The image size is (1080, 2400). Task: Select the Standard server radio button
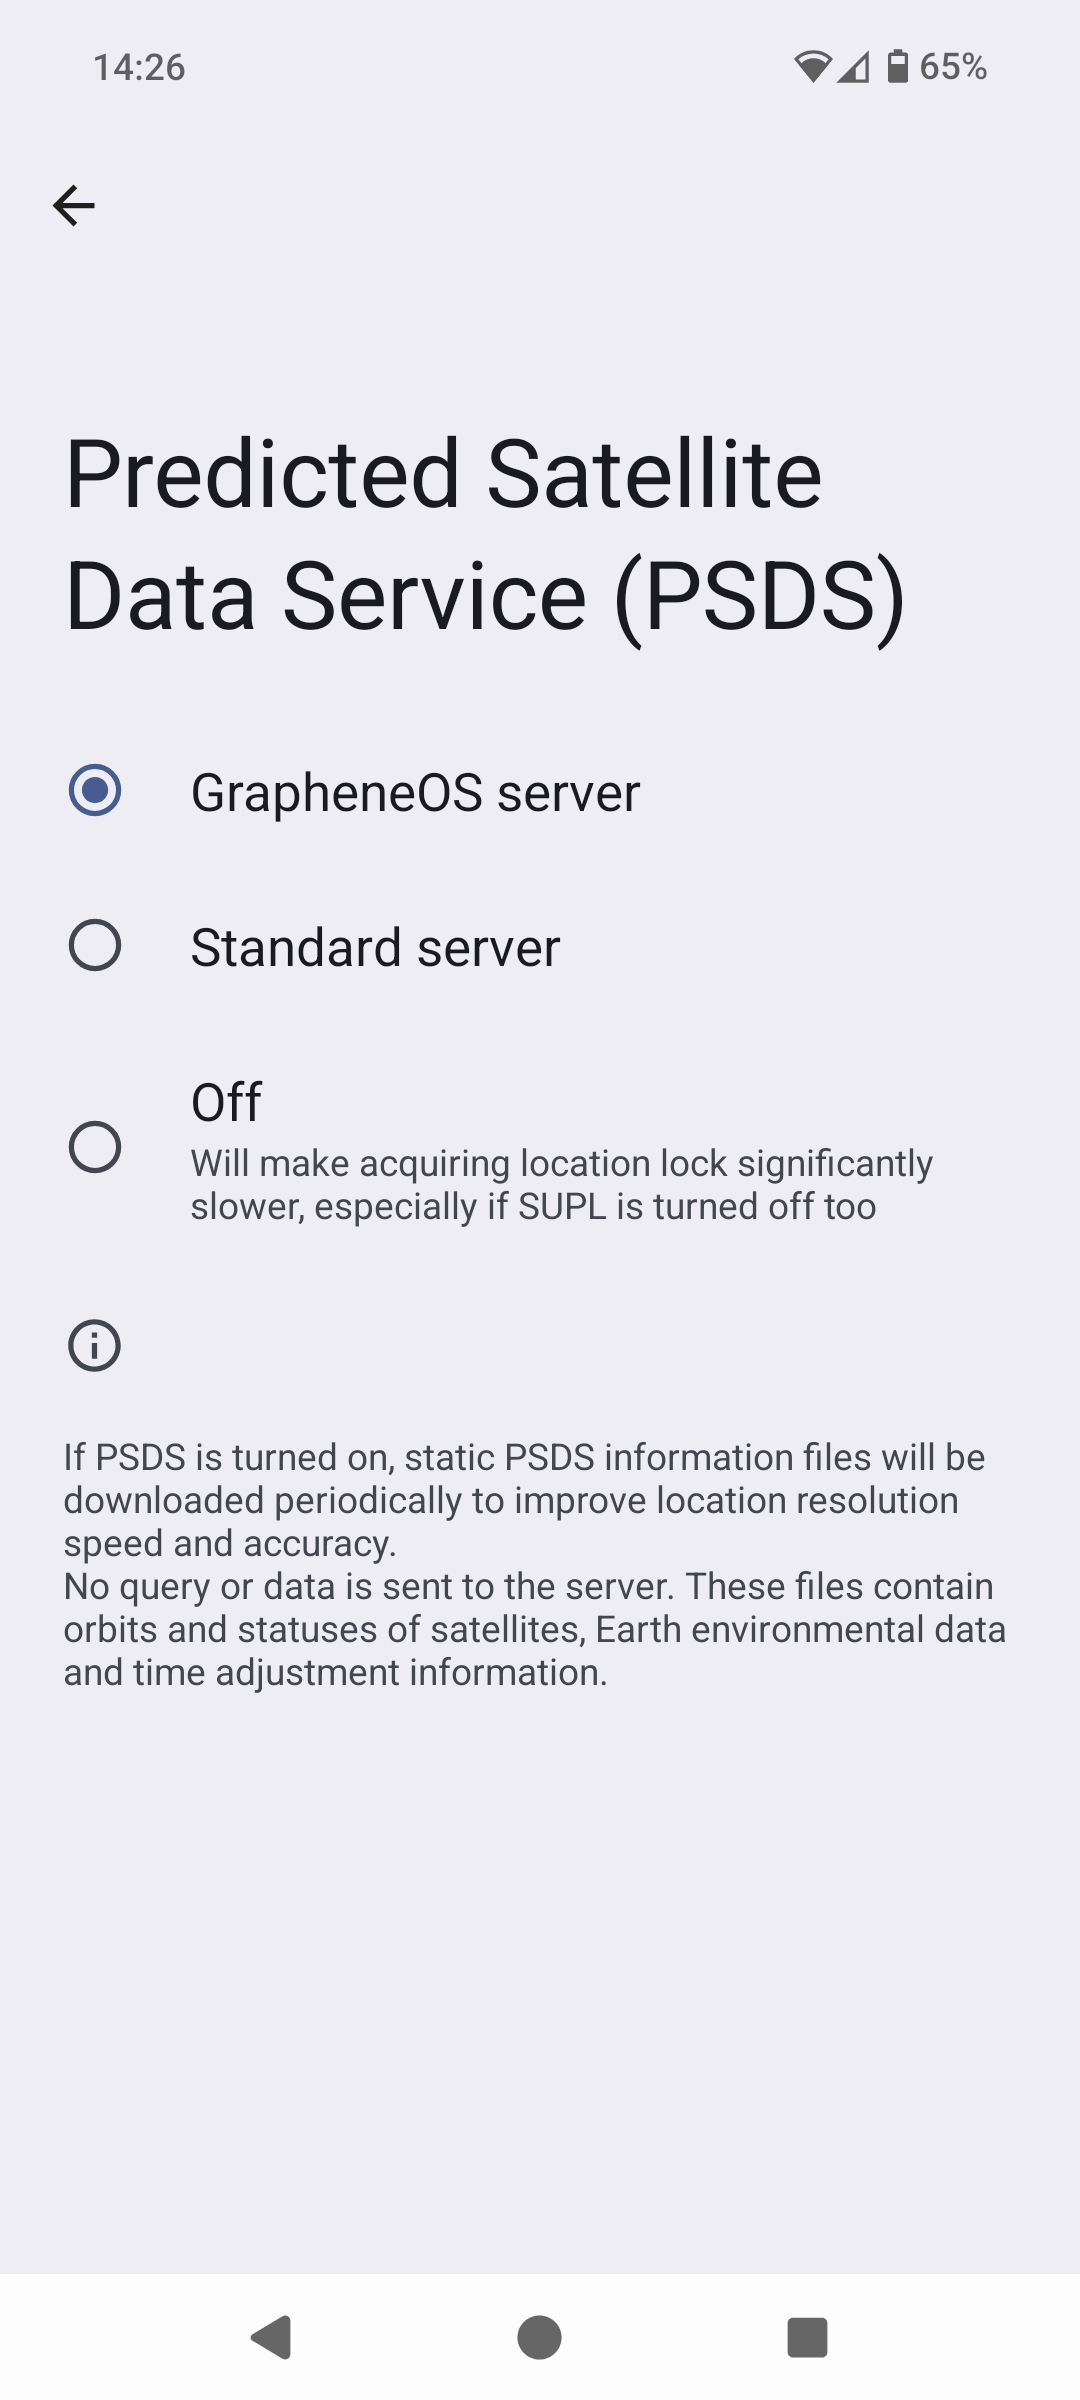[x=95, y=946]
